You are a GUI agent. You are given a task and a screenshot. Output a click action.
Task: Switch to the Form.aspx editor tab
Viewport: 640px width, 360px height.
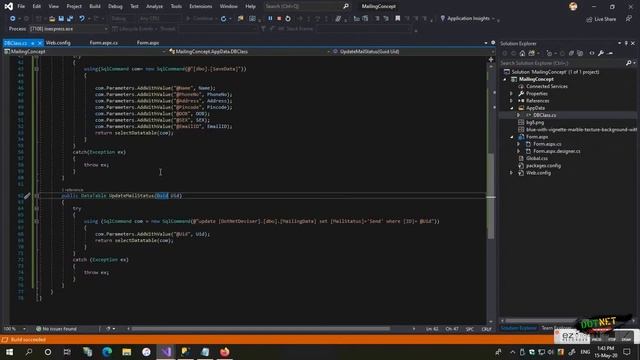pos(148,43)
